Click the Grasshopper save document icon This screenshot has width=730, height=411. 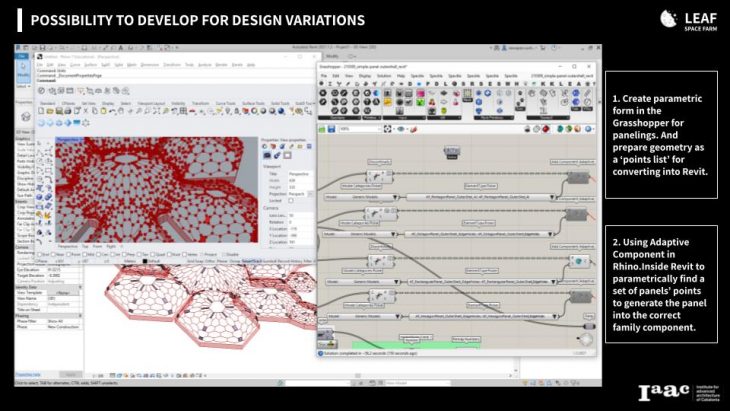(x=334, y=127)
